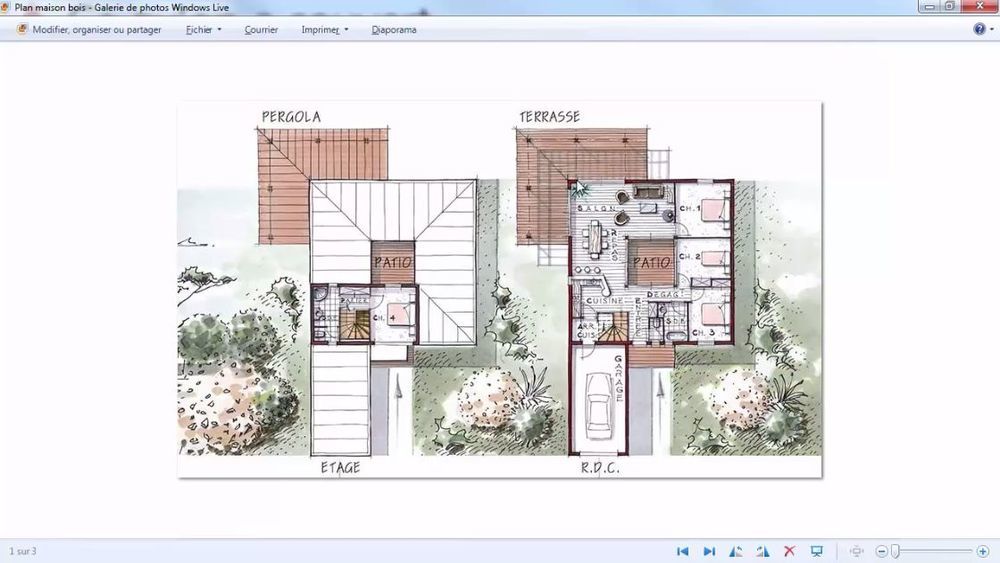Click the photo gallery icon beside Modifier
This screenshot has height=563, width=1000.
point(22,29)
